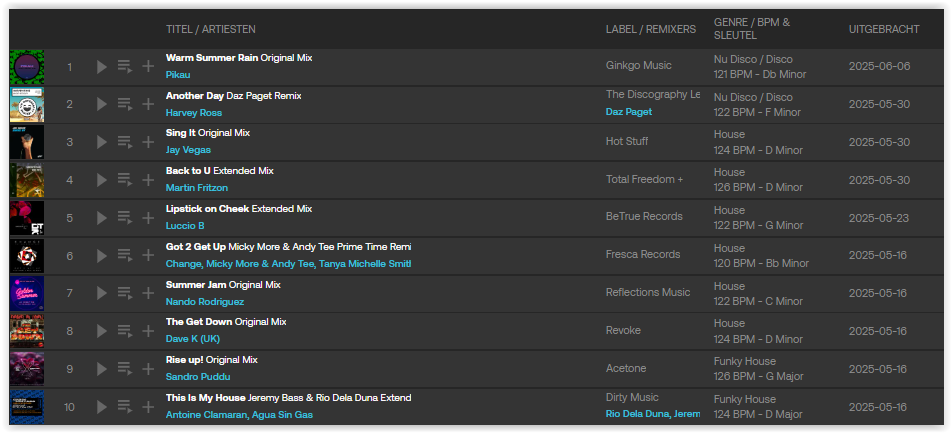Play Summer Jam by Nando Rodriguez
The image size is (952, 433).
point(101,293)
